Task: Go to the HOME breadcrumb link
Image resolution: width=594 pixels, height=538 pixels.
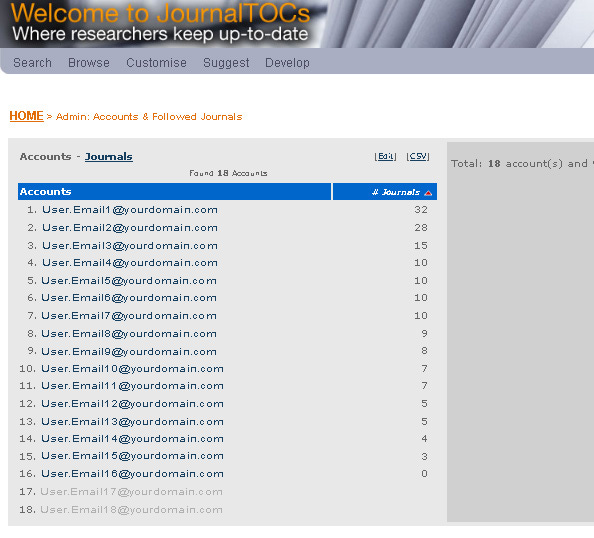Action: 27,116
